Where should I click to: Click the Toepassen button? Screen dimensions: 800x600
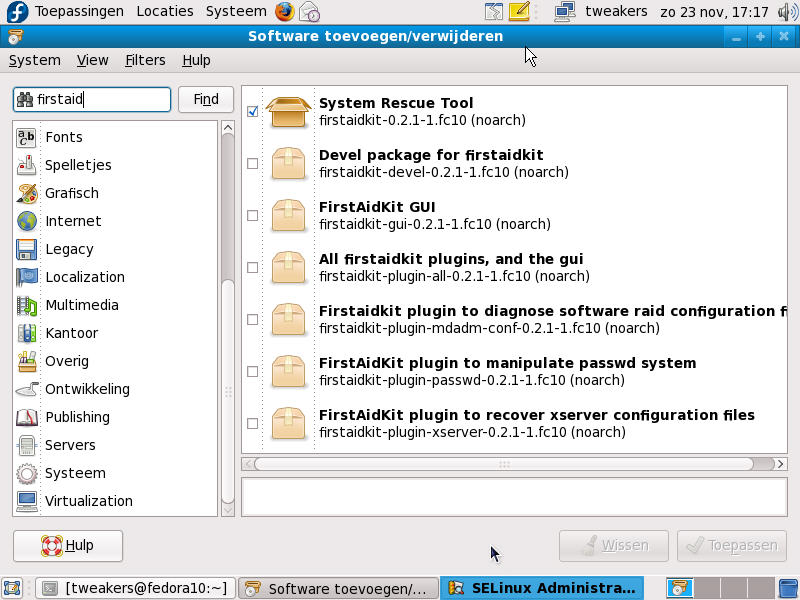point(732,546)
